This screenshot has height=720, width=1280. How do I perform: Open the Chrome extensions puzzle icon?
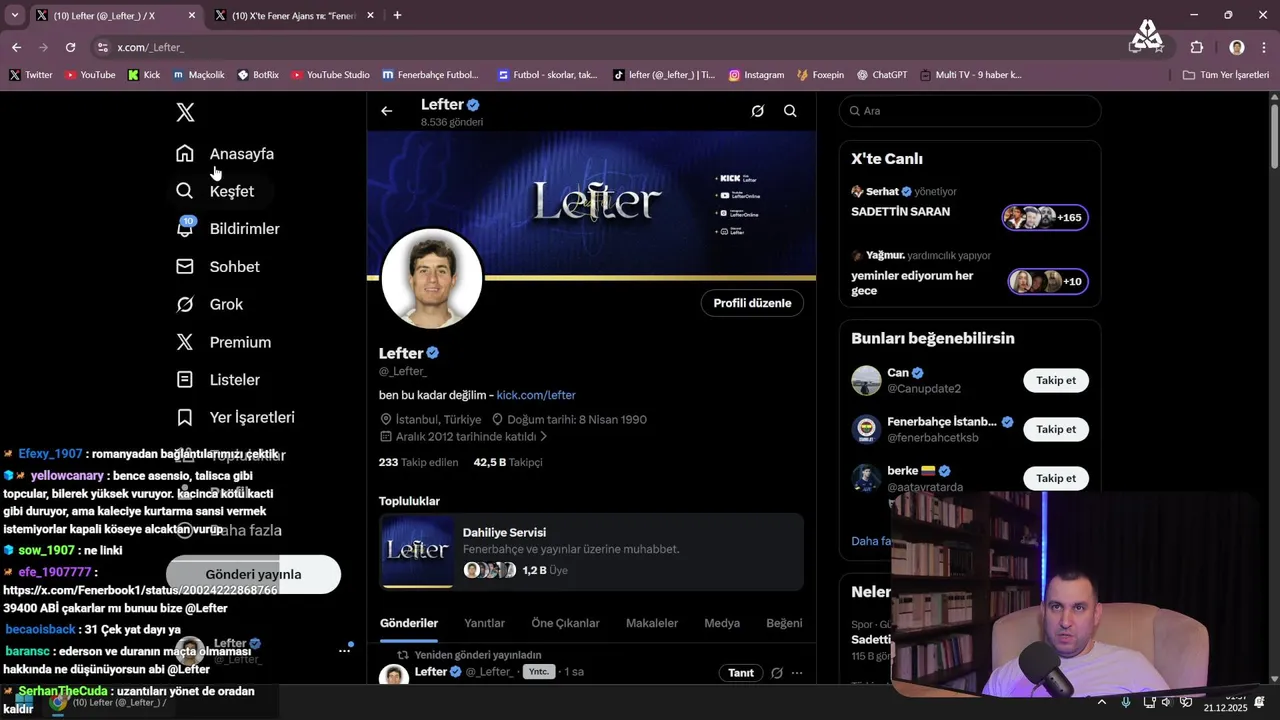[1197, 47]
